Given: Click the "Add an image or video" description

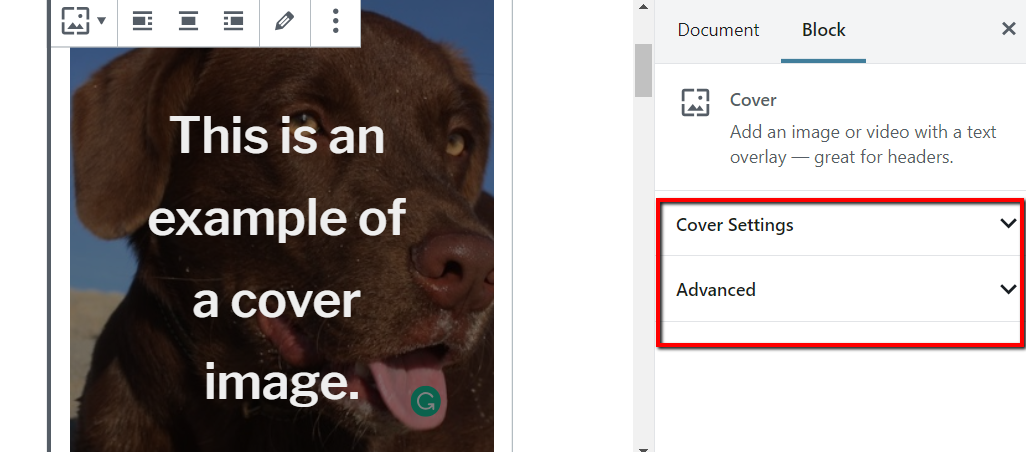Looking at the screenshot, I should (x=862, y=145).
